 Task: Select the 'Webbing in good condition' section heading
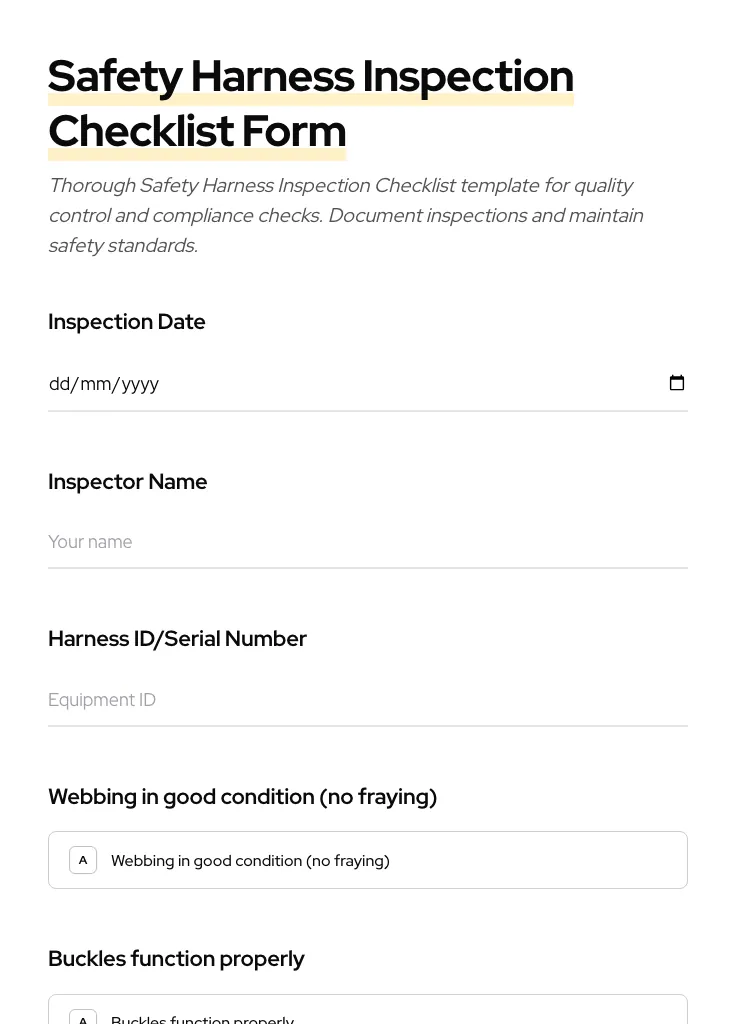[242, 796]
